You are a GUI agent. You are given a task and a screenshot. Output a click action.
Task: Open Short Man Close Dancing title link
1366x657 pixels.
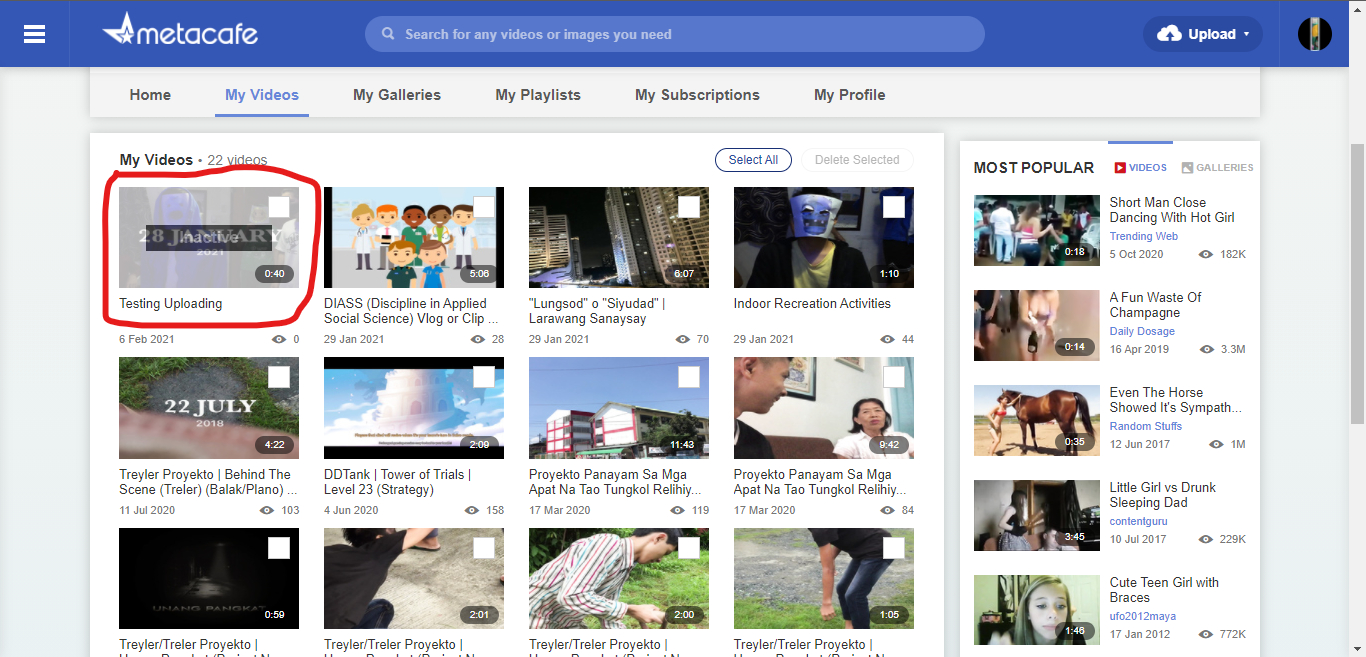[1172, 210]
